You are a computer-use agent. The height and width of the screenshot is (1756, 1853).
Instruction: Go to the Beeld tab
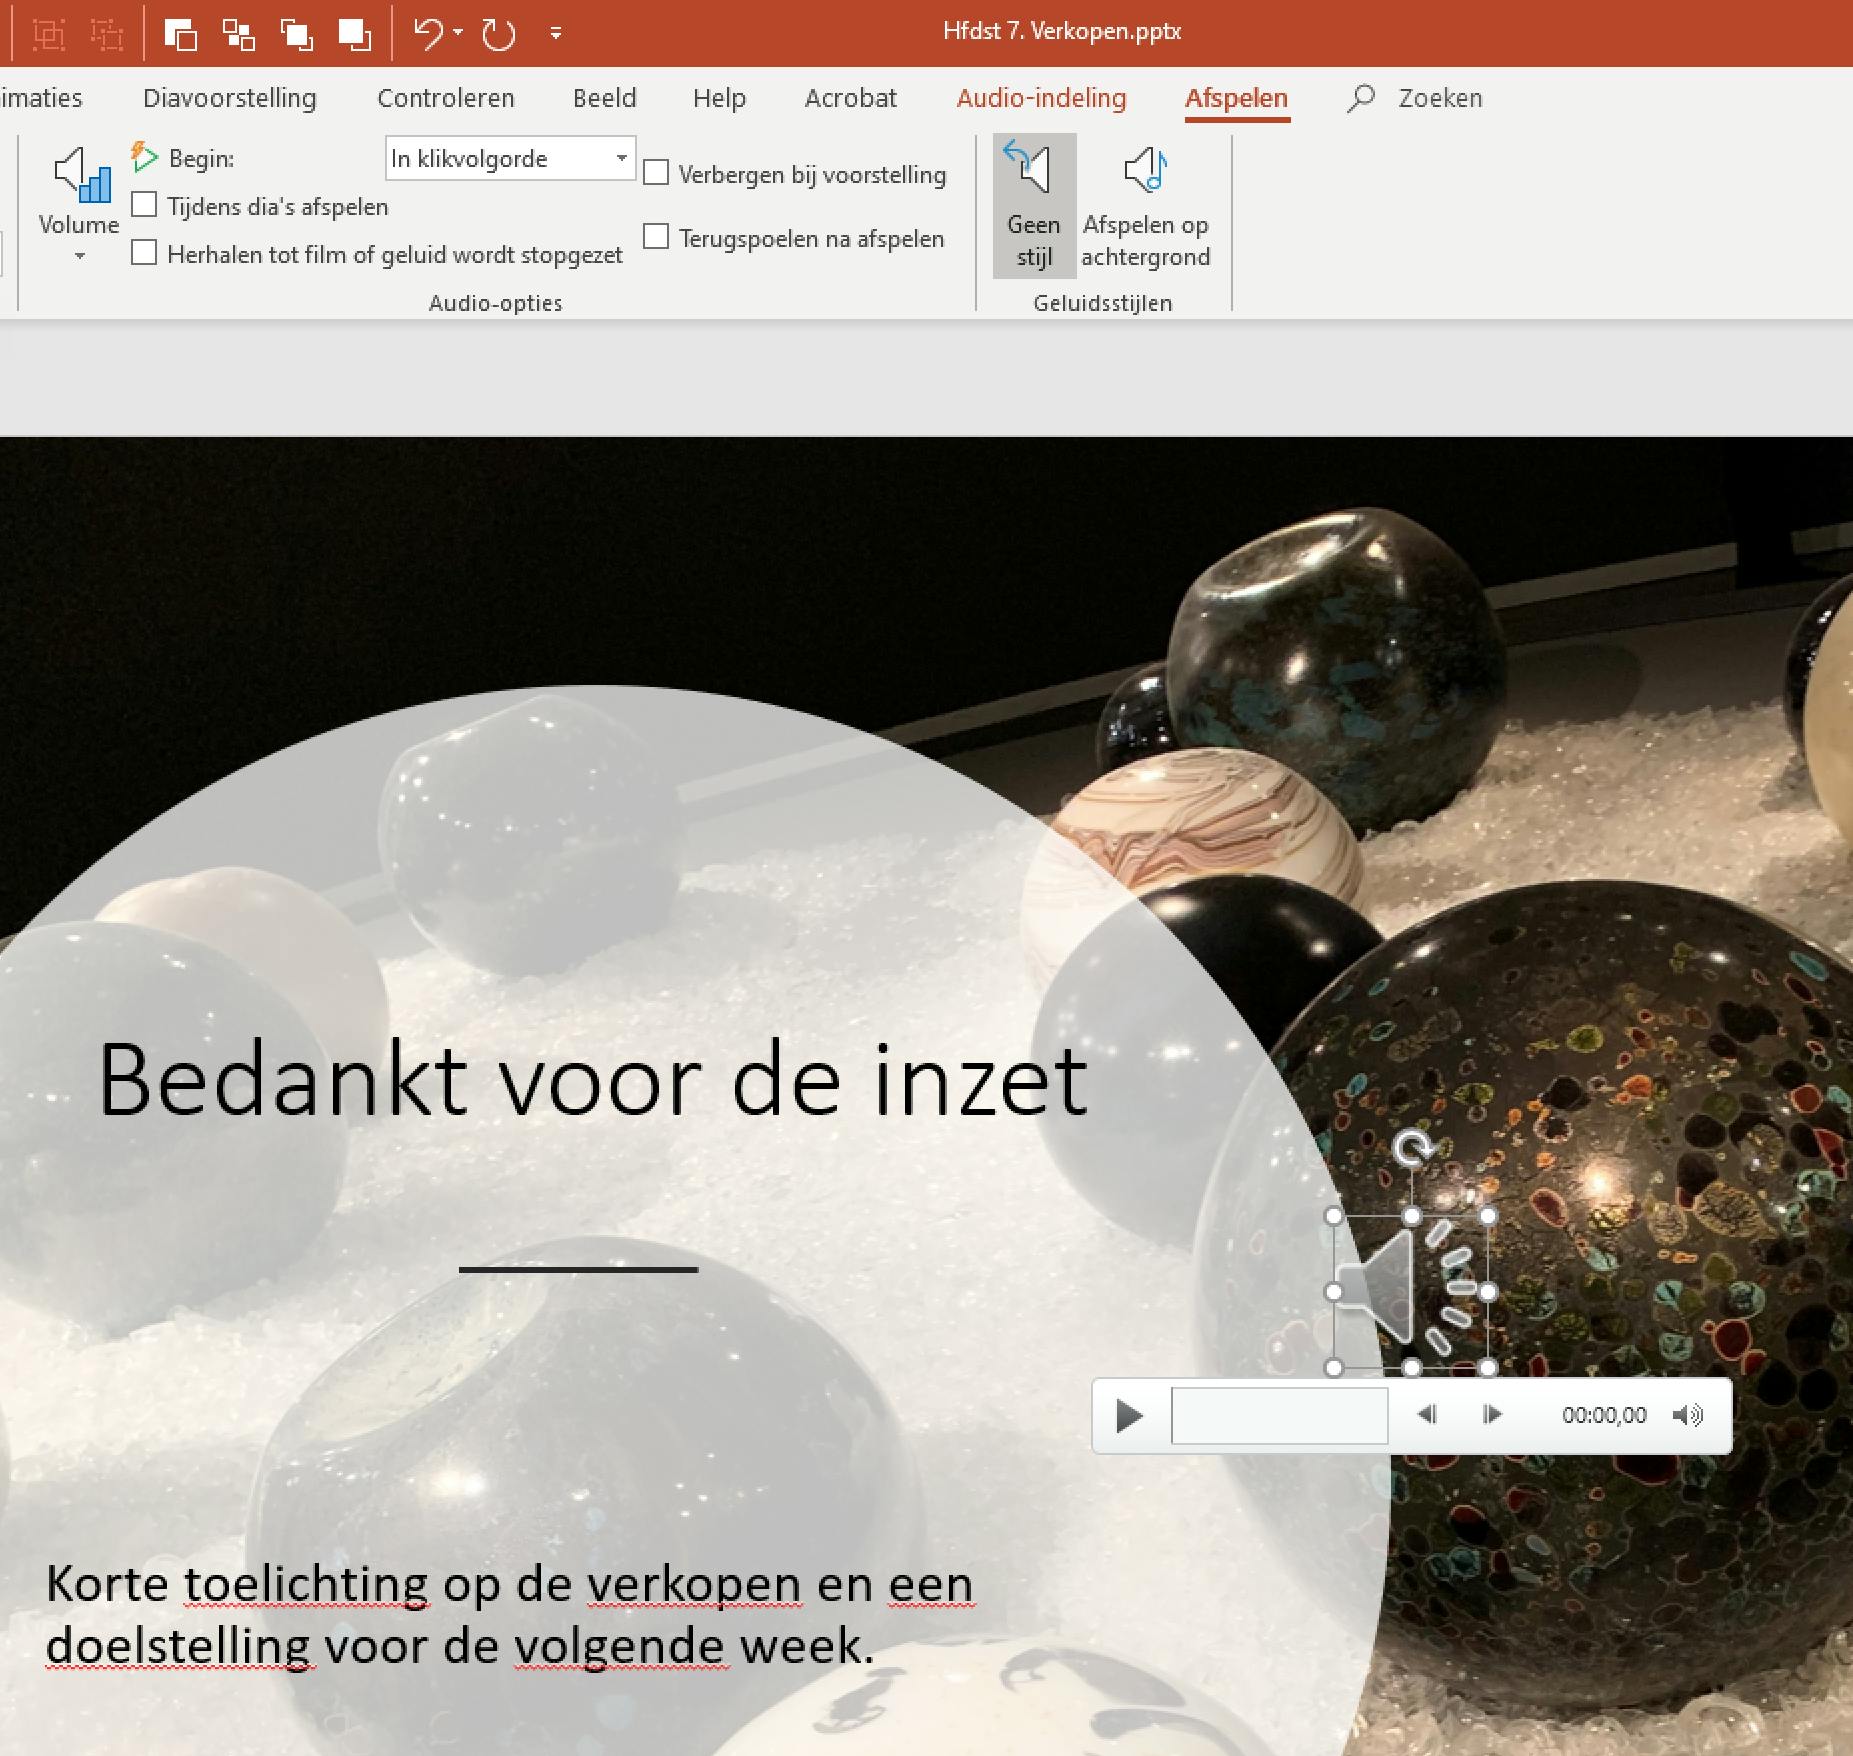click(x=605, y=98)
